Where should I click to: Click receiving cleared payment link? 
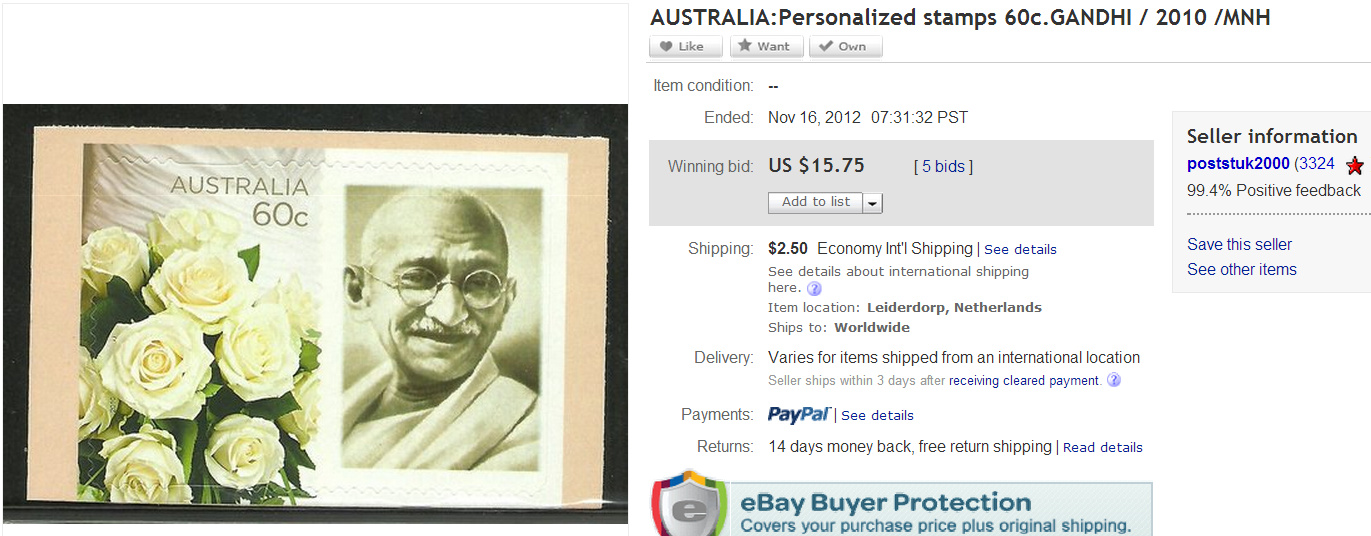click(x=1024, y=381)
